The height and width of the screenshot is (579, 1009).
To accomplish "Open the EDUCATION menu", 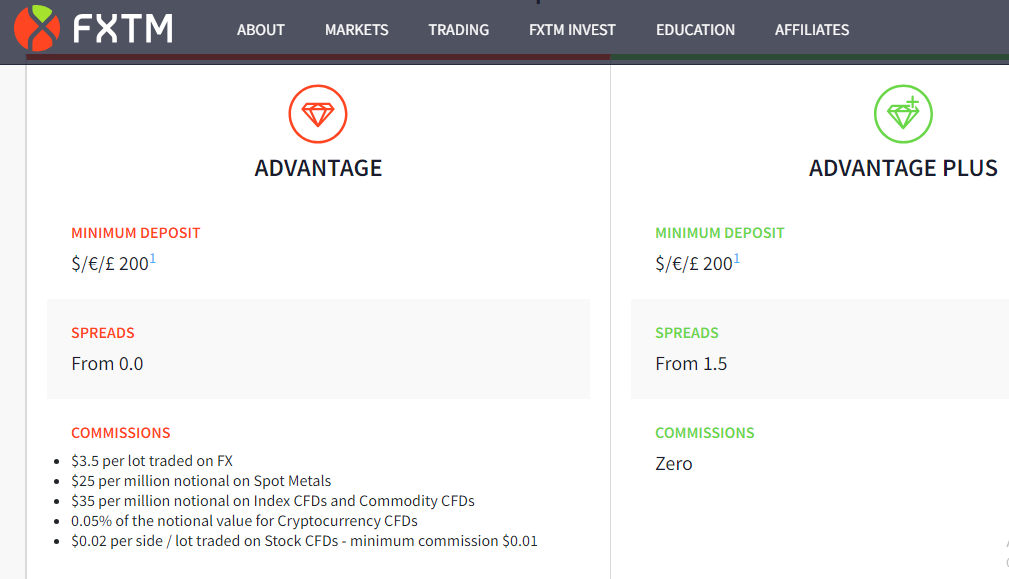I will pos(695,30).
